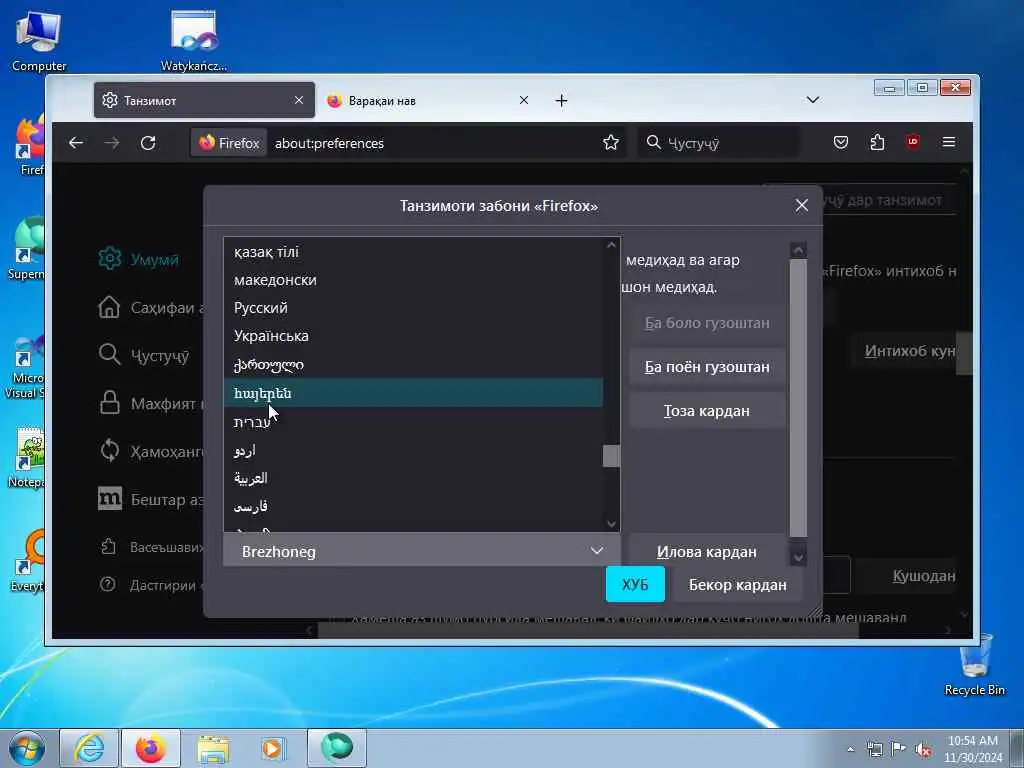Select the Watykańcz... desktop shortcut

point(194,41)
